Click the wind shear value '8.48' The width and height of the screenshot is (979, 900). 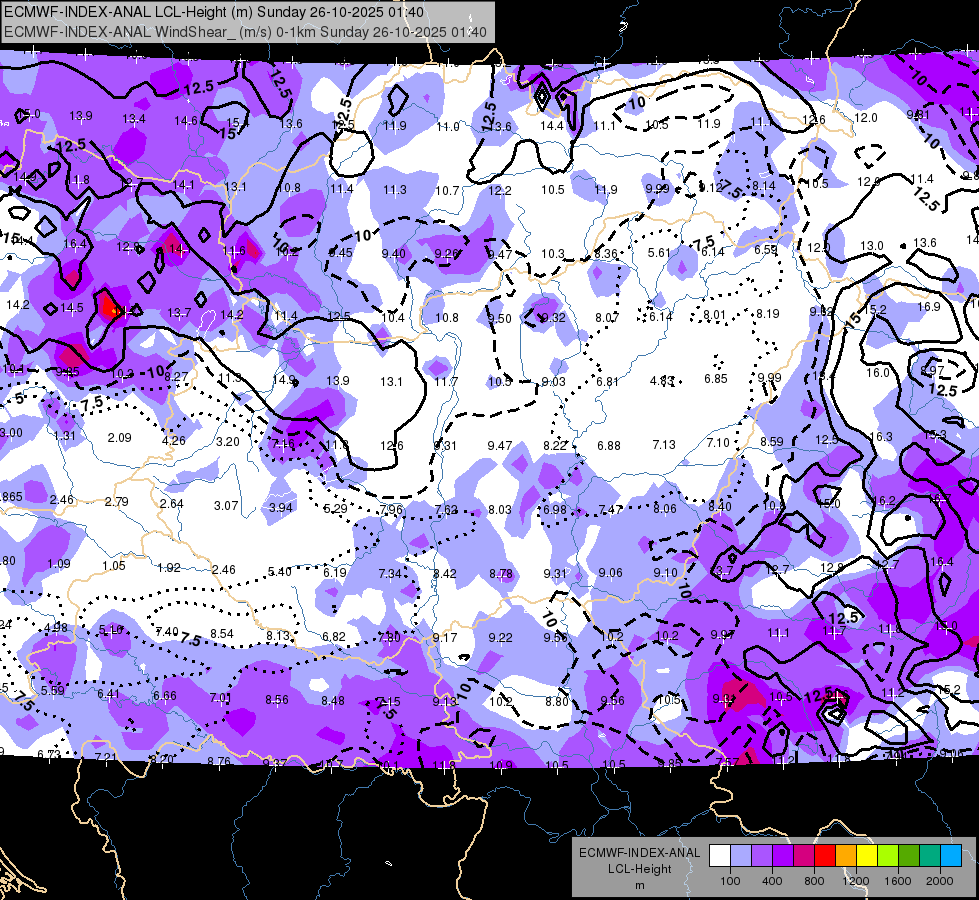[333, 701]
